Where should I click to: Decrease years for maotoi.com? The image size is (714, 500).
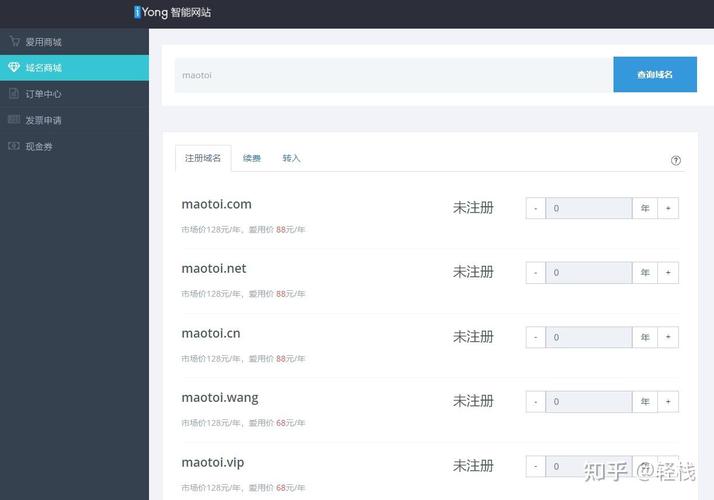[x=536, y=208]
